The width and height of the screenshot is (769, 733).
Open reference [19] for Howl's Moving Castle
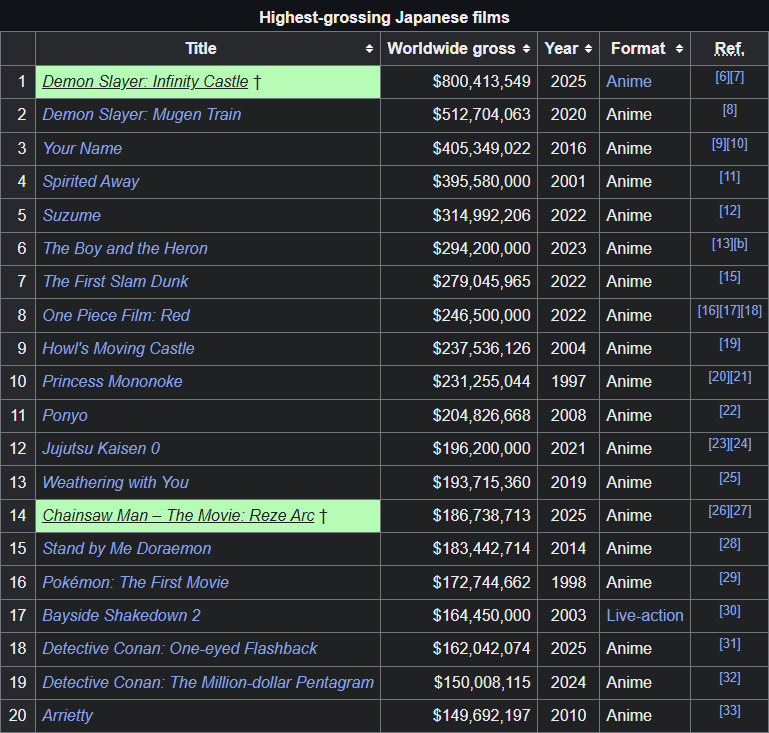click(x=730, y=344)
